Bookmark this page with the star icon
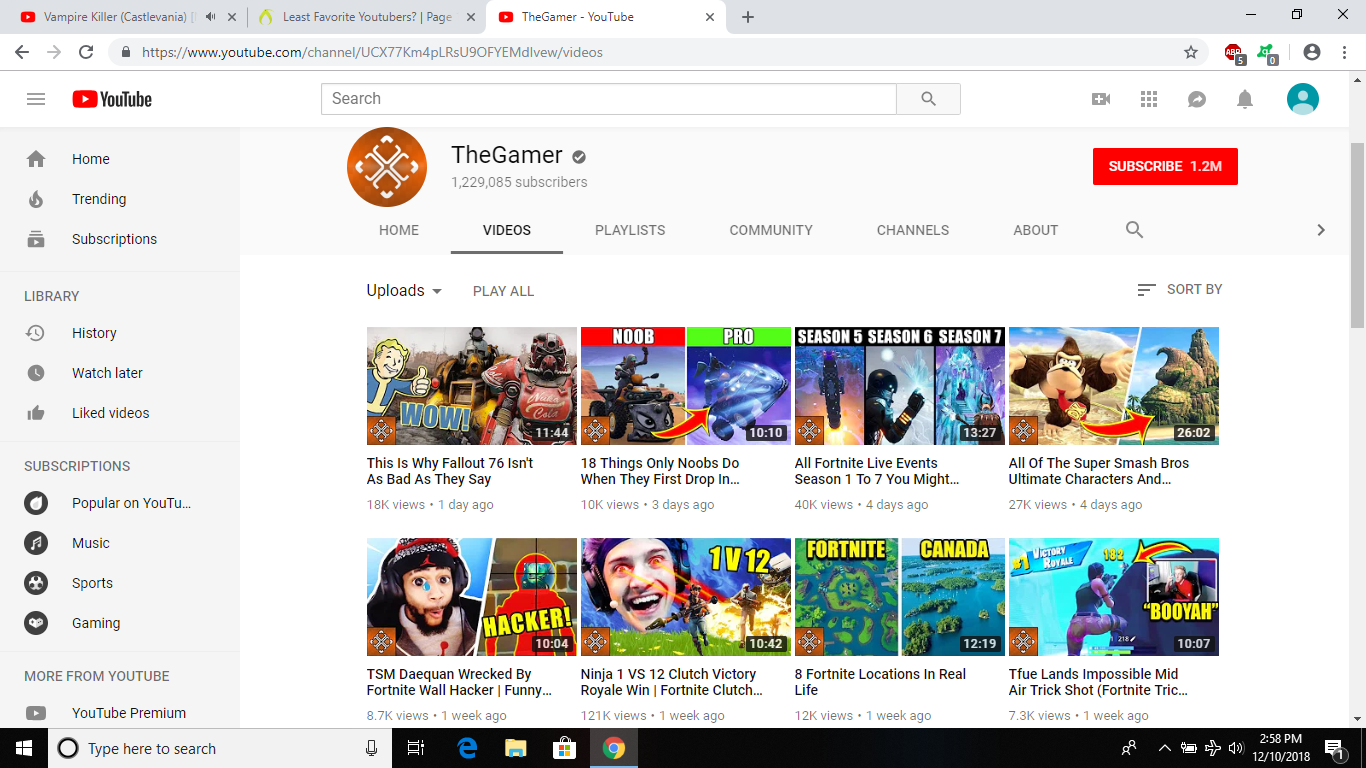Screen dimensions: 1366x768 tap(1191, 52)
